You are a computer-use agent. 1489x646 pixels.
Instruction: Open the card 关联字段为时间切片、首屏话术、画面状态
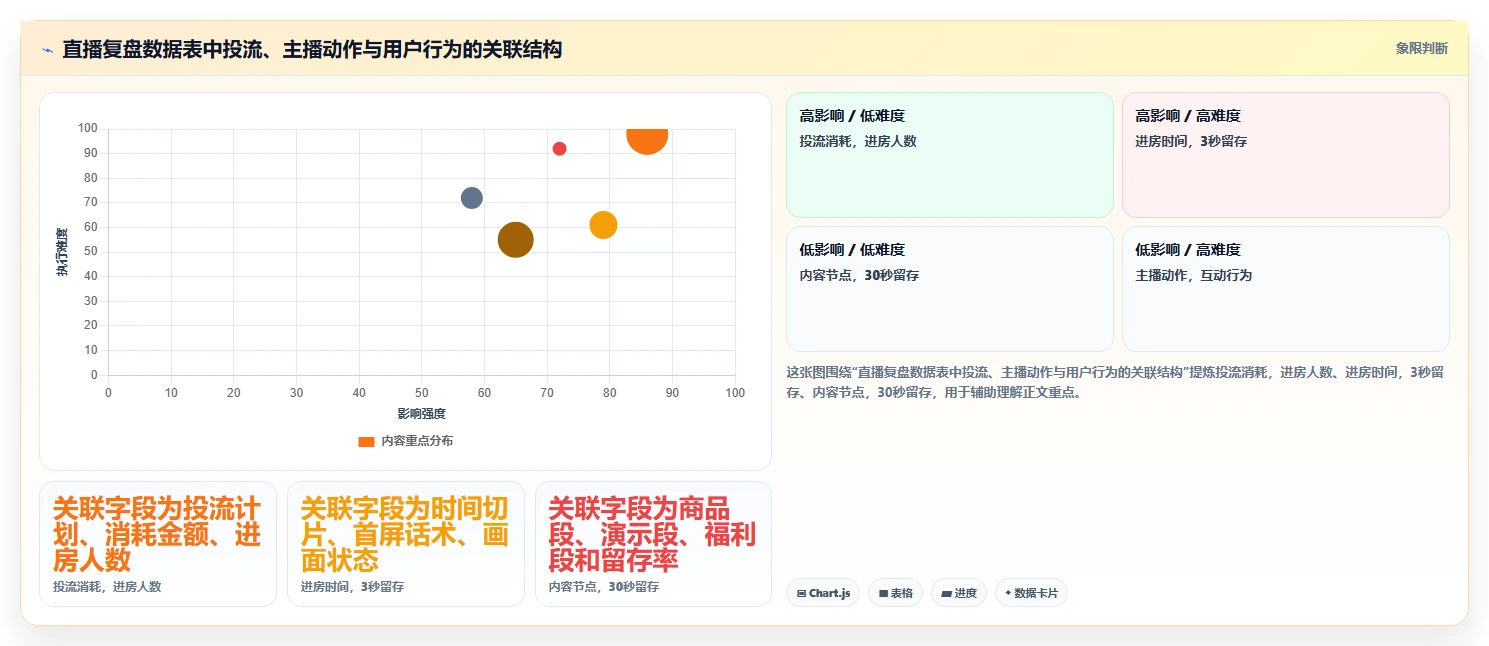click(x=406, y=544)
